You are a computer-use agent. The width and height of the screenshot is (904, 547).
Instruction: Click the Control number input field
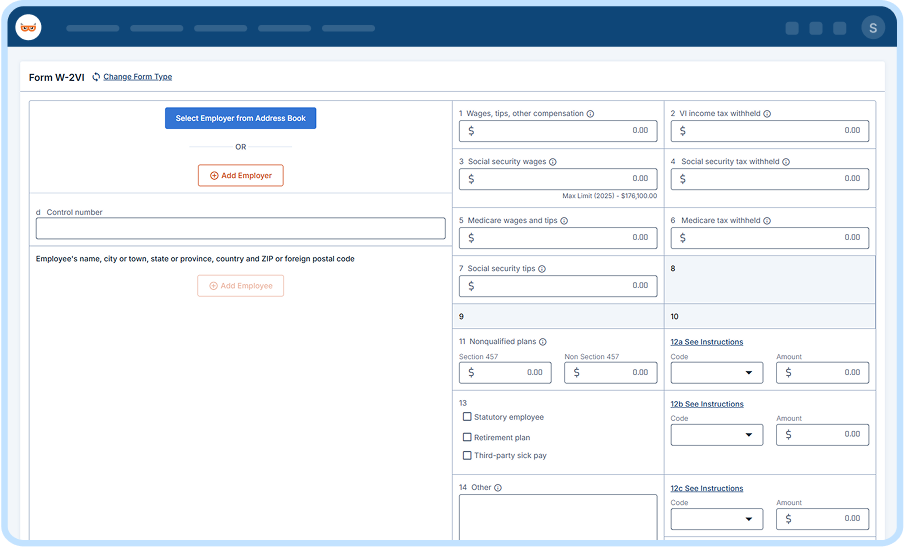coord(240,228)
